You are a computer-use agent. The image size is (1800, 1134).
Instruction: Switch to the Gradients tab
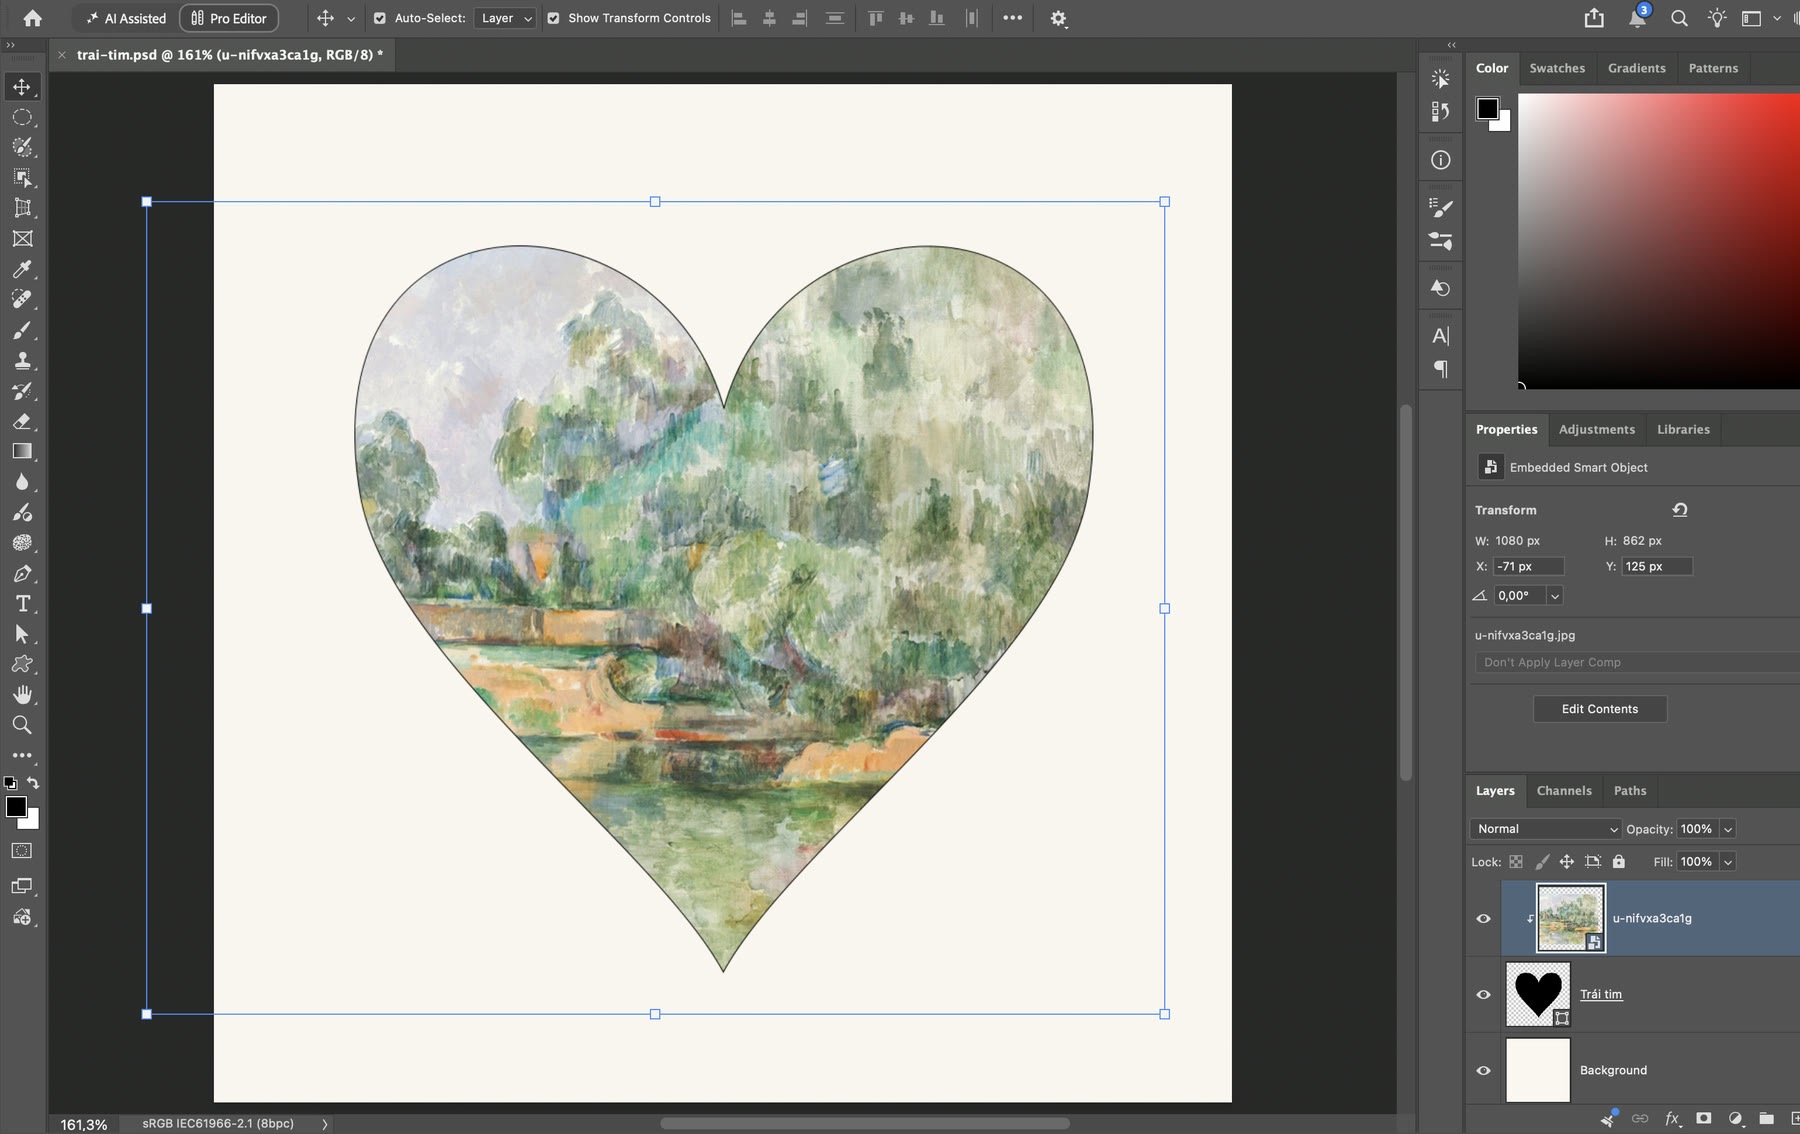1637,68
